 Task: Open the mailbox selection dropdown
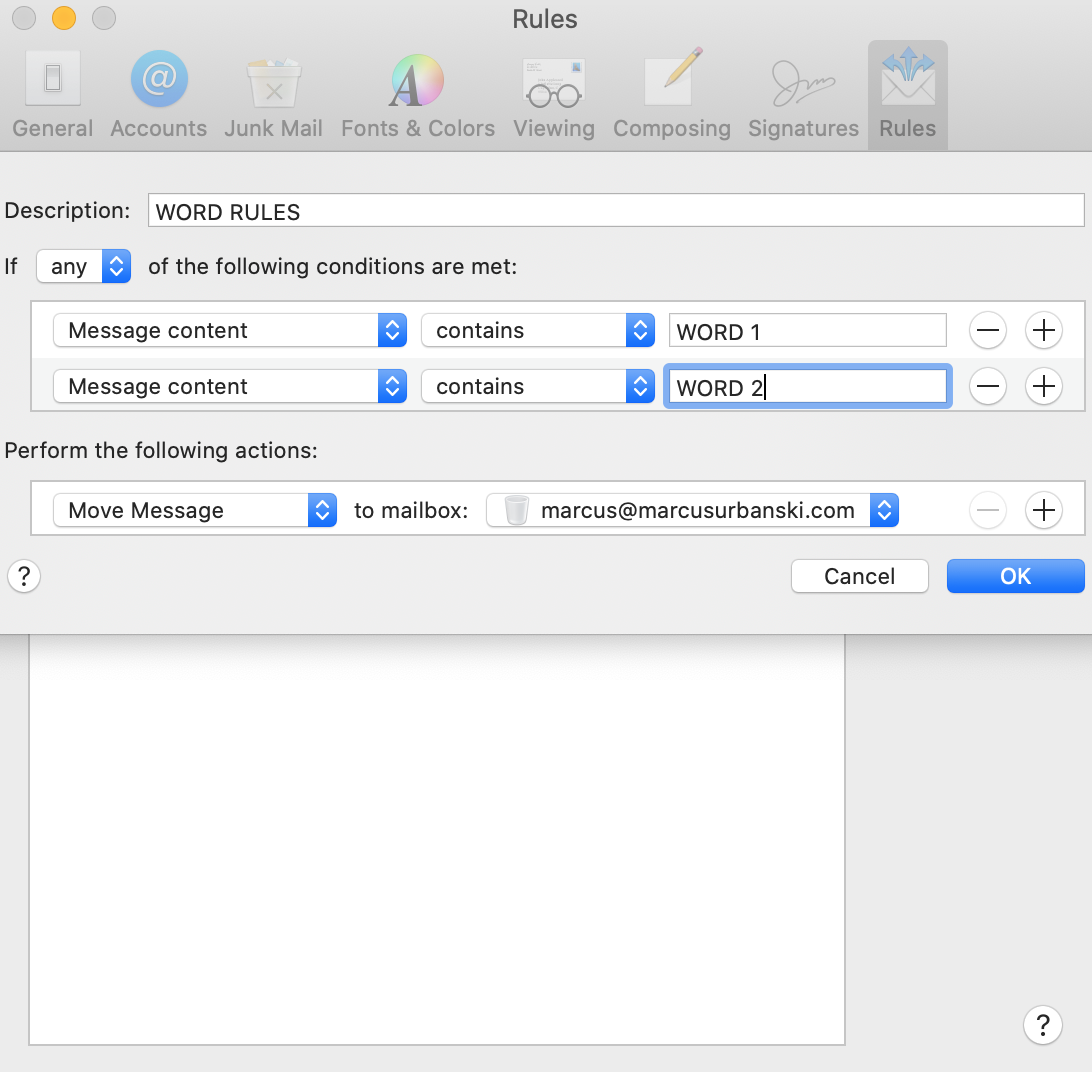(x=692, y=510)
